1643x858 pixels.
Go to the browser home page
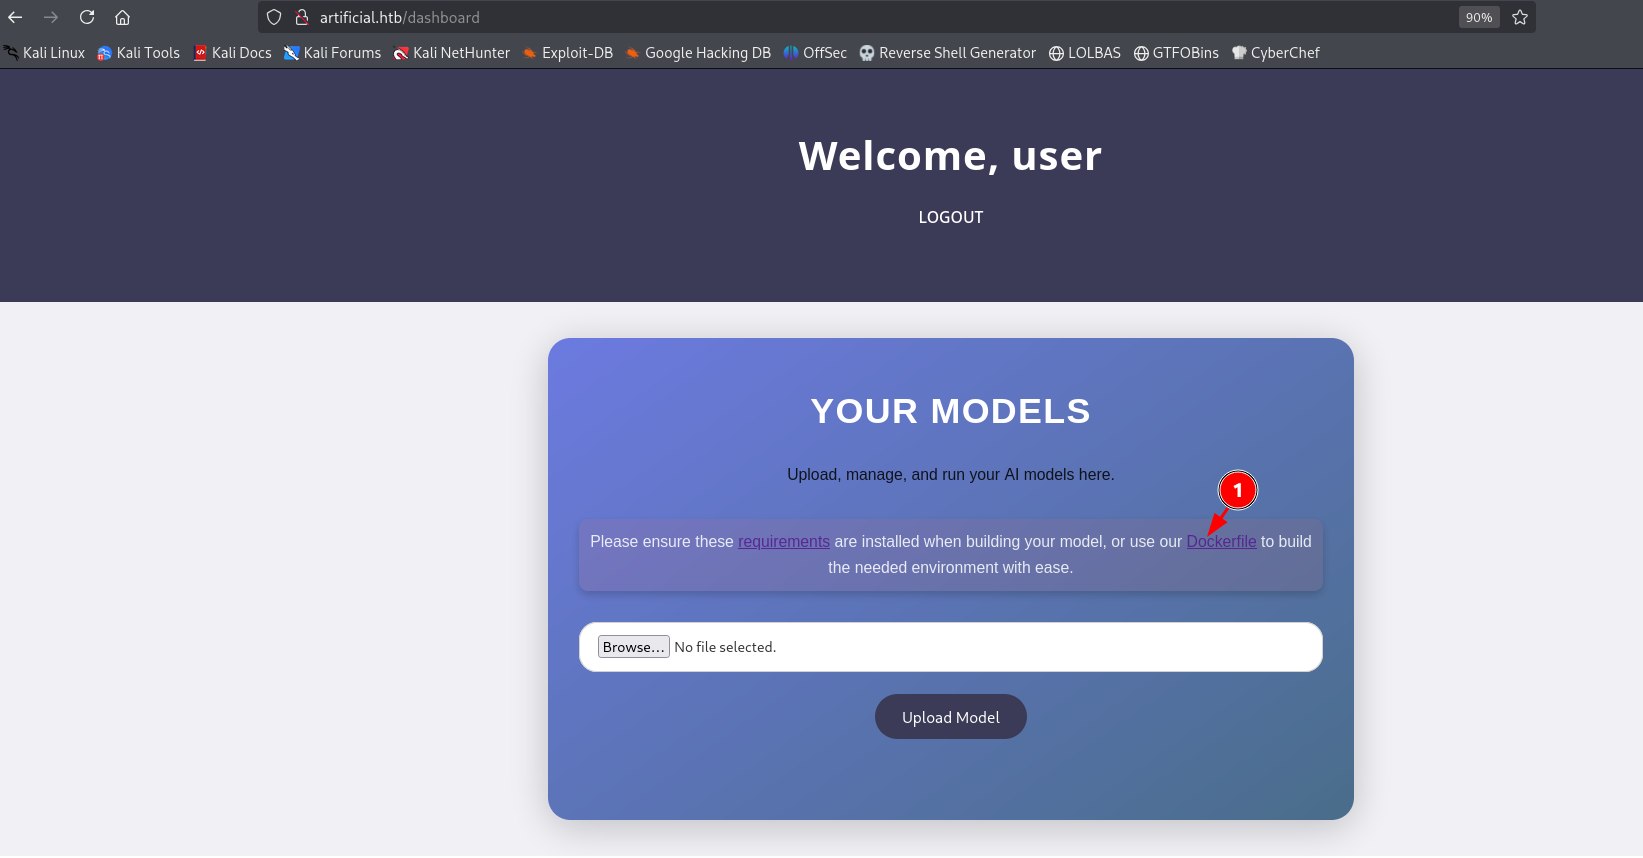pyautogui.click(x=122, y=17)
